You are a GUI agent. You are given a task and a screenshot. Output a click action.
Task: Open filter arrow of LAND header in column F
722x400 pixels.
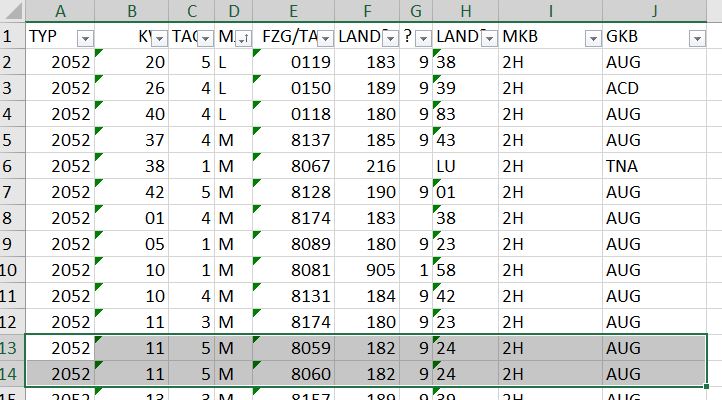tap(388, 37)
